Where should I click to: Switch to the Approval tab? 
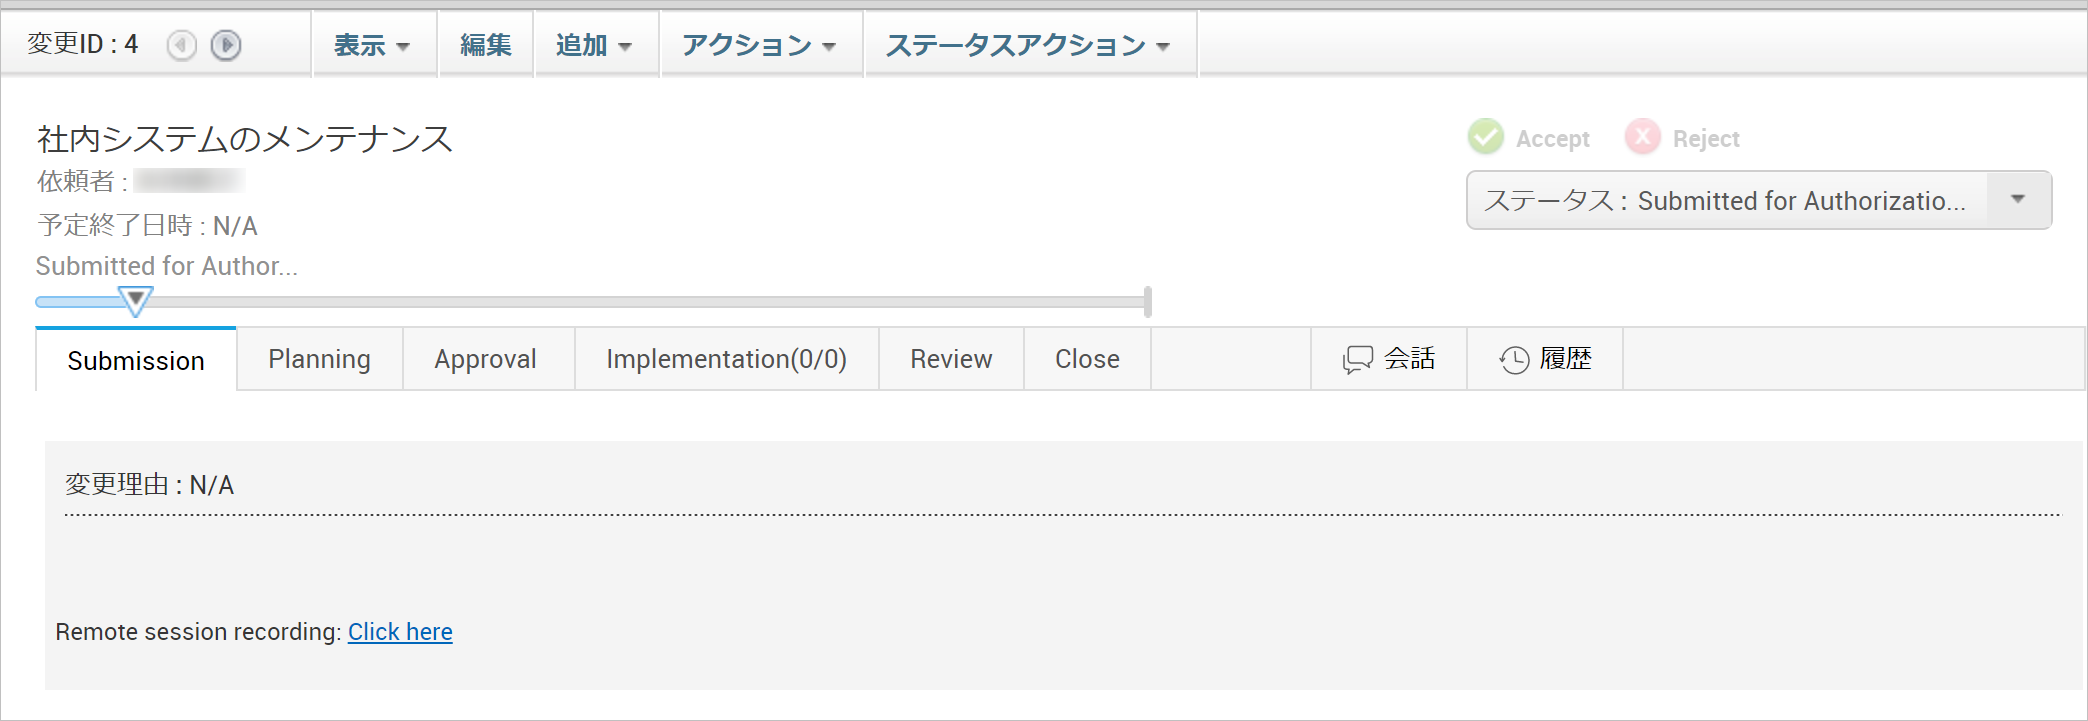(485, 359)
